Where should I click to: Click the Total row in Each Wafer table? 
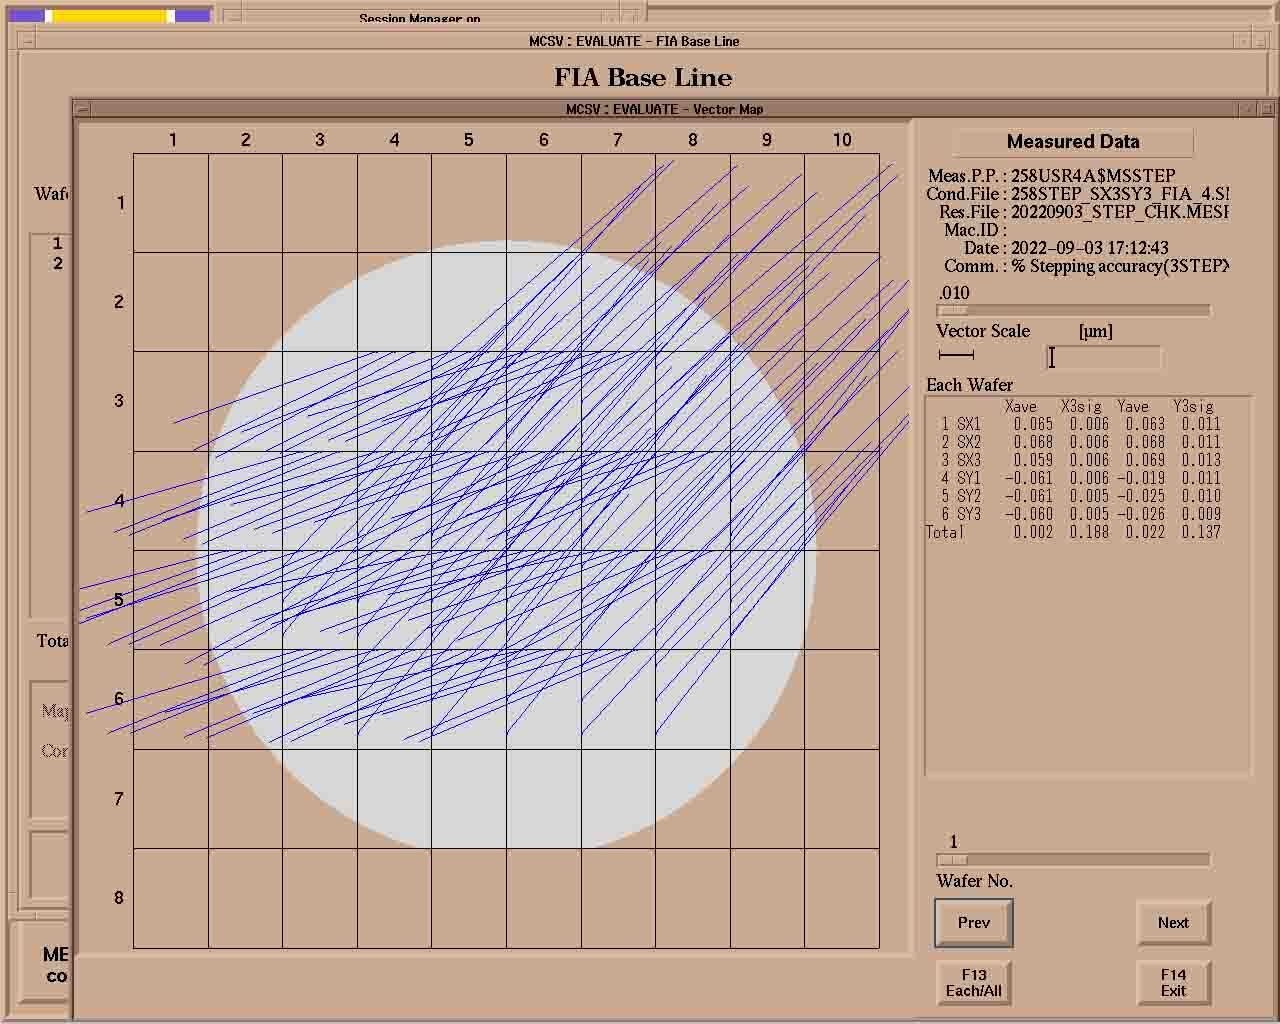[x=1075, y=532]
